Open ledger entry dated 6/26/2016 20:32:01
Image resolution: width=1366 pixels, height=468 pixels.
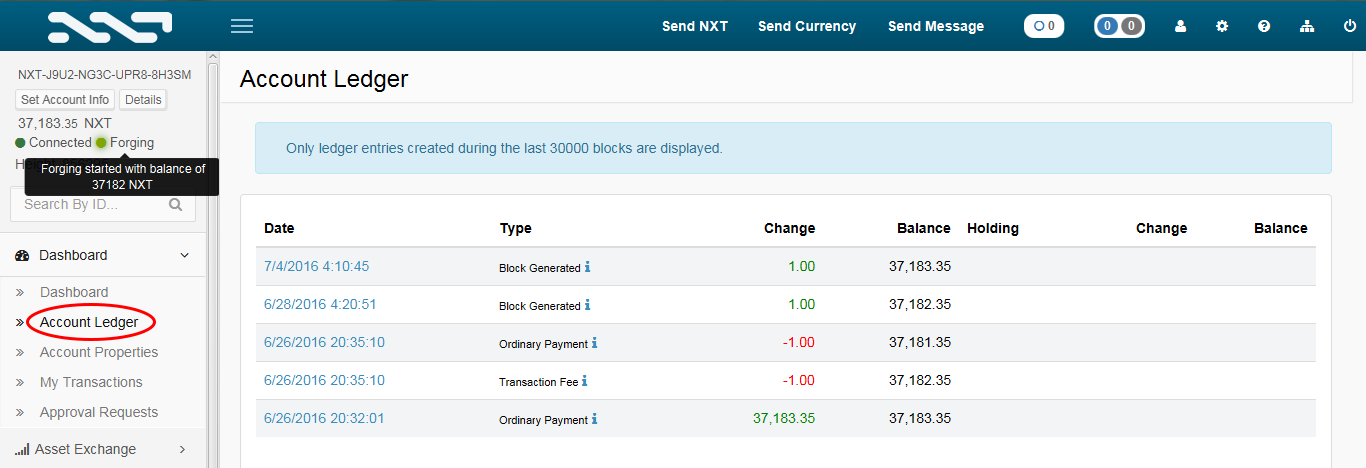coord(324,418)
